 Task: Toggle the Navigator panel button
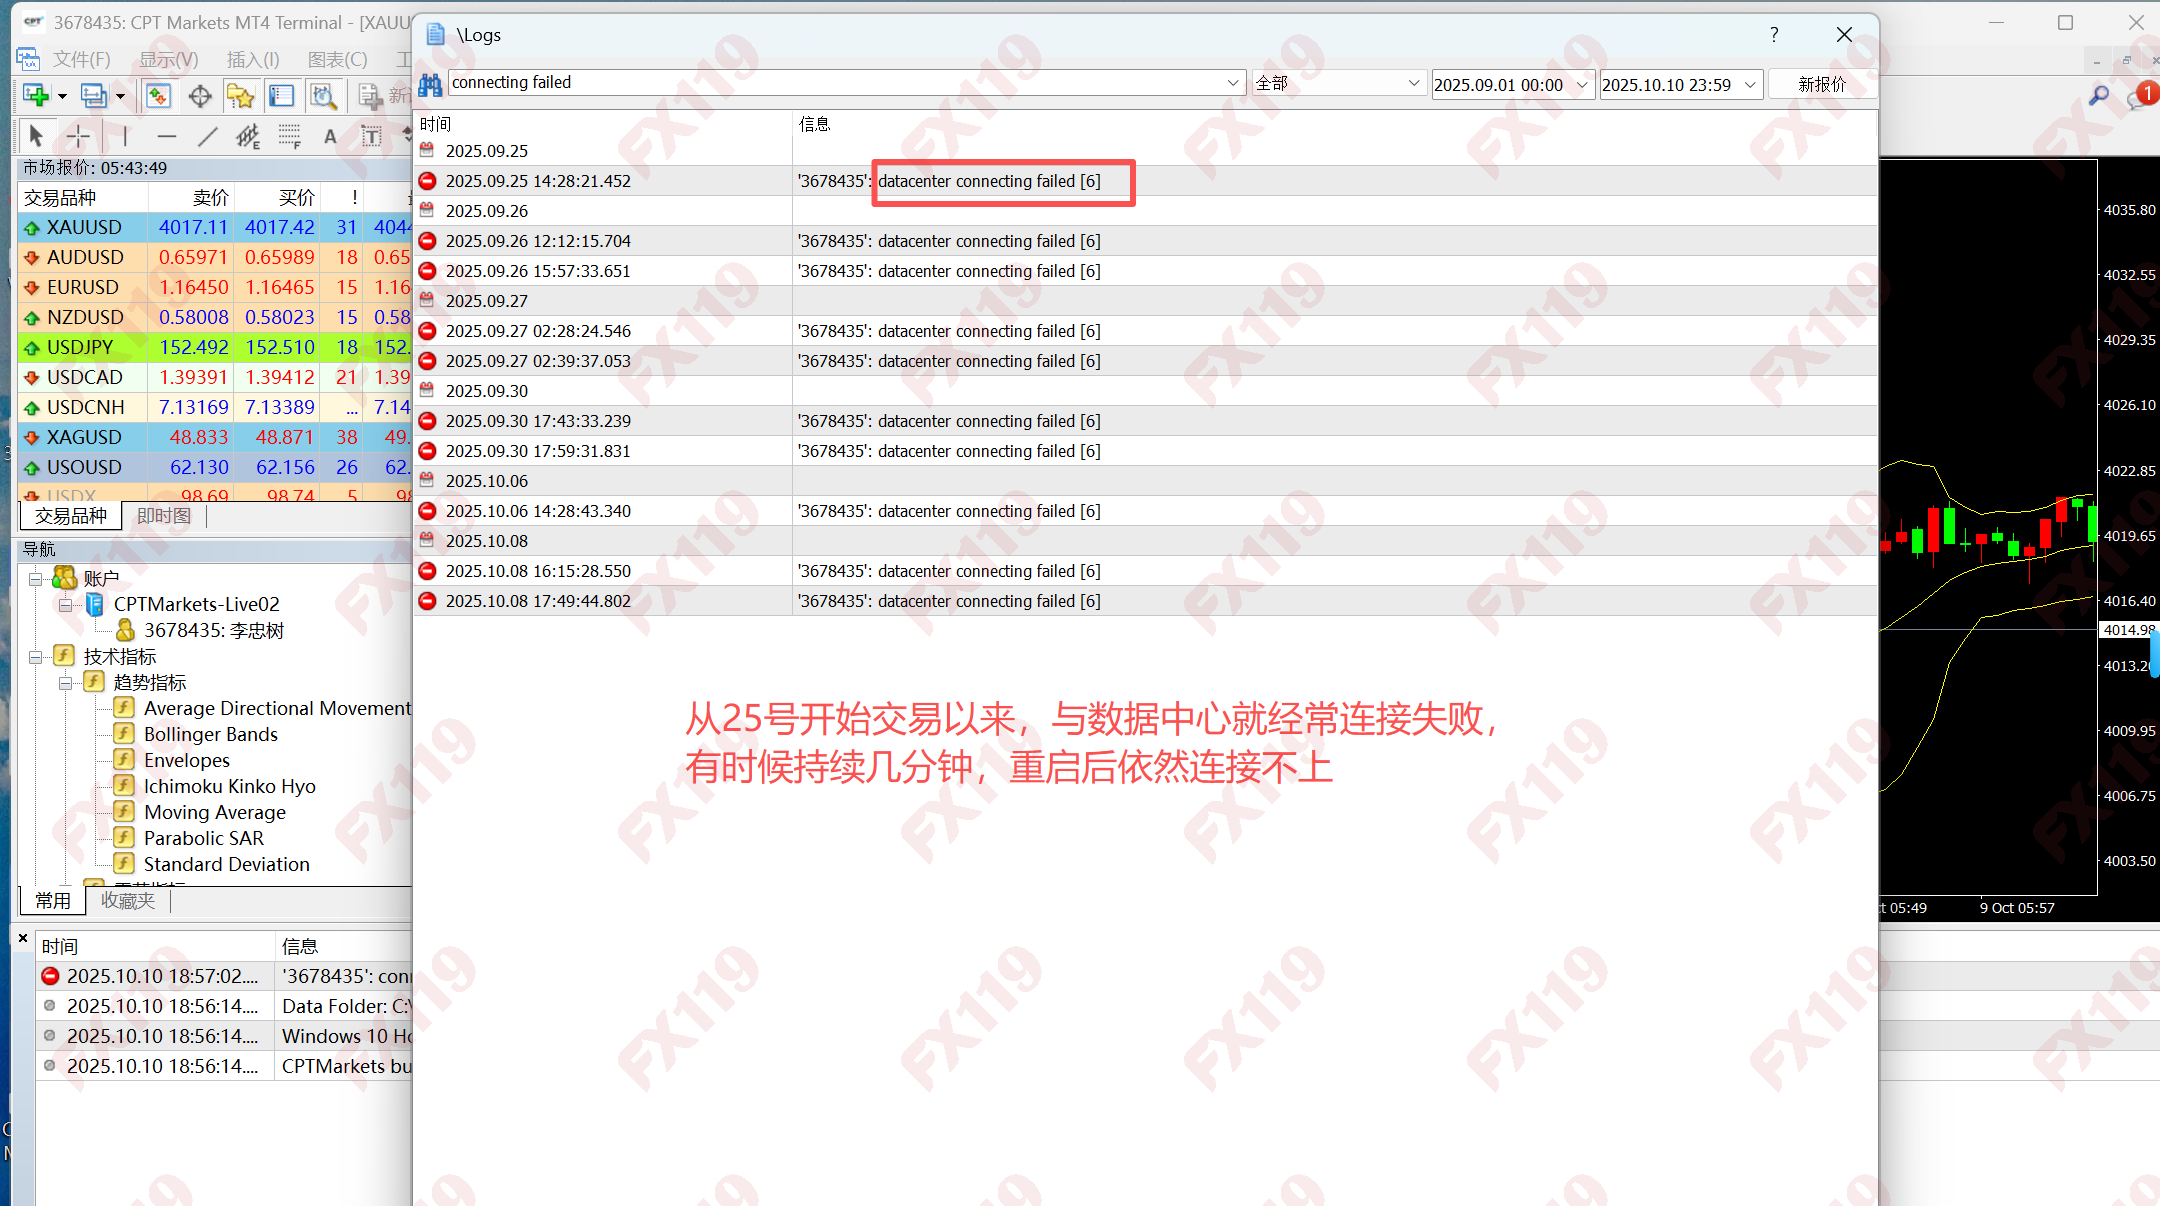[x=241, y=95]
